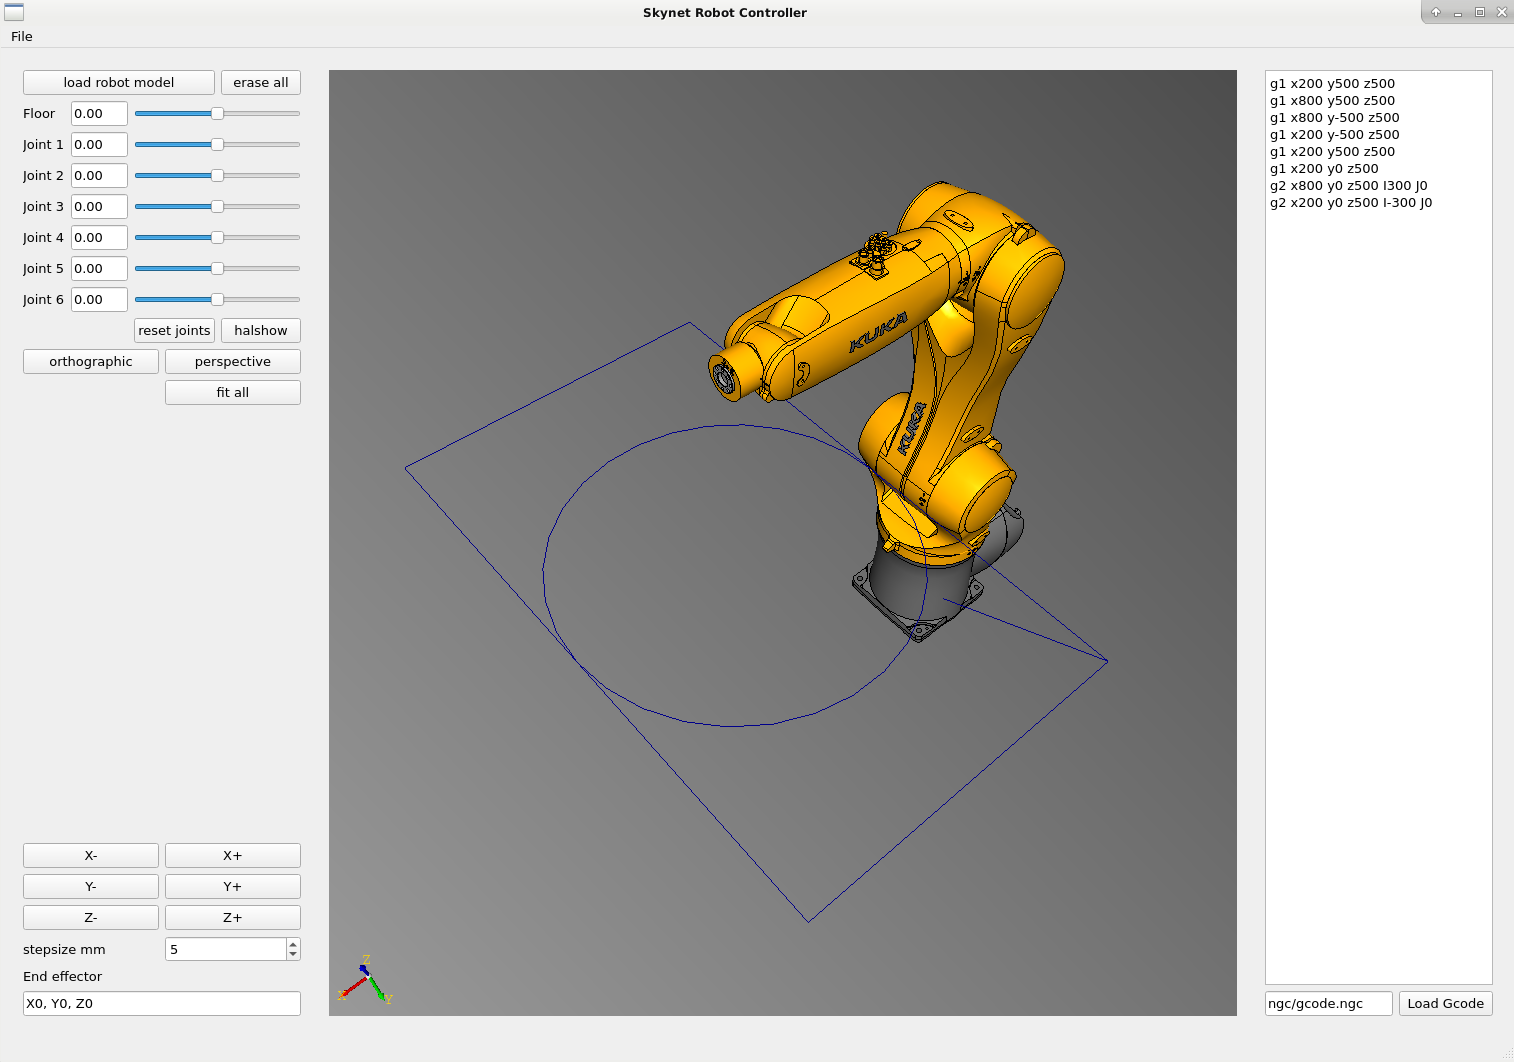Click the Joint 5 value field
The width and height of the screenshot is (1514, 1062).
pos(99,269)
